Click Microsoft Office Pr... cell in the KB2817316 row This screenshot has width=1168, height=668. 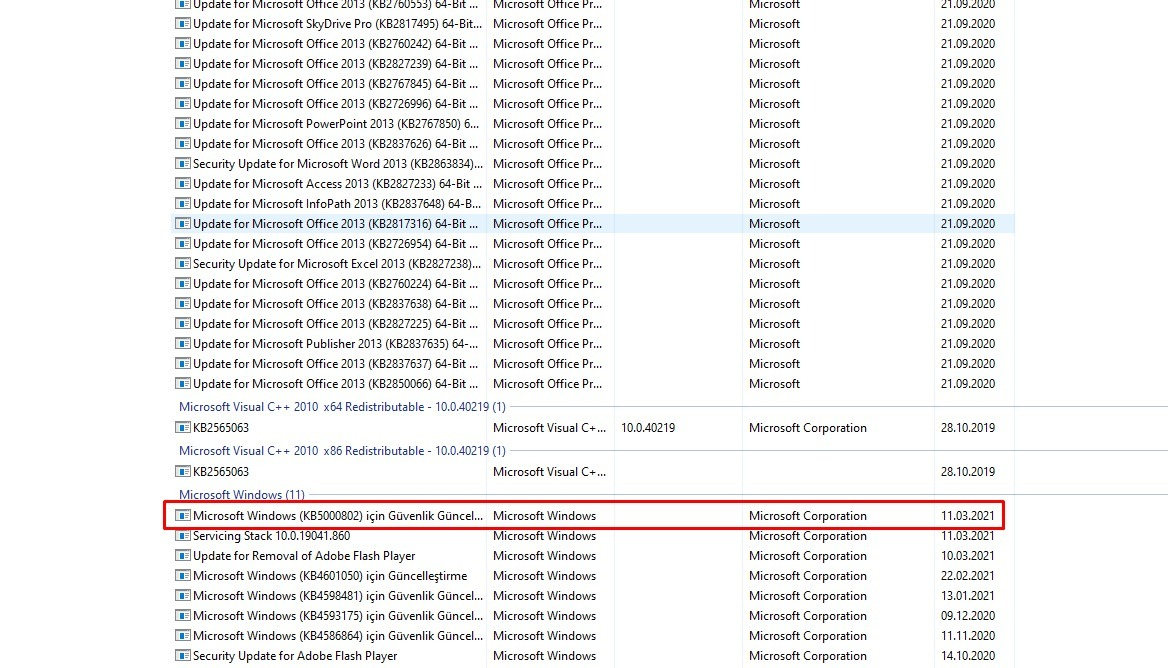548,223
